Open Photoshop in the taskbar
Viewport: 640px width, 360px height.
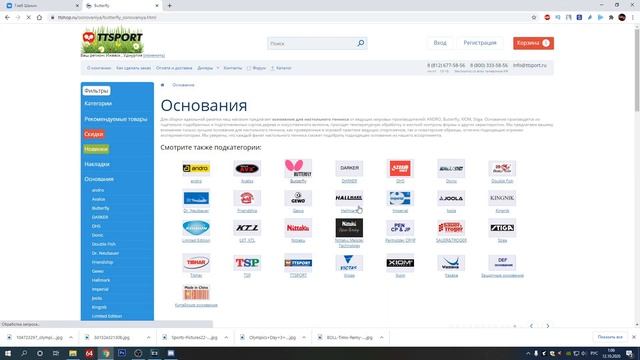tap(122, 353)
